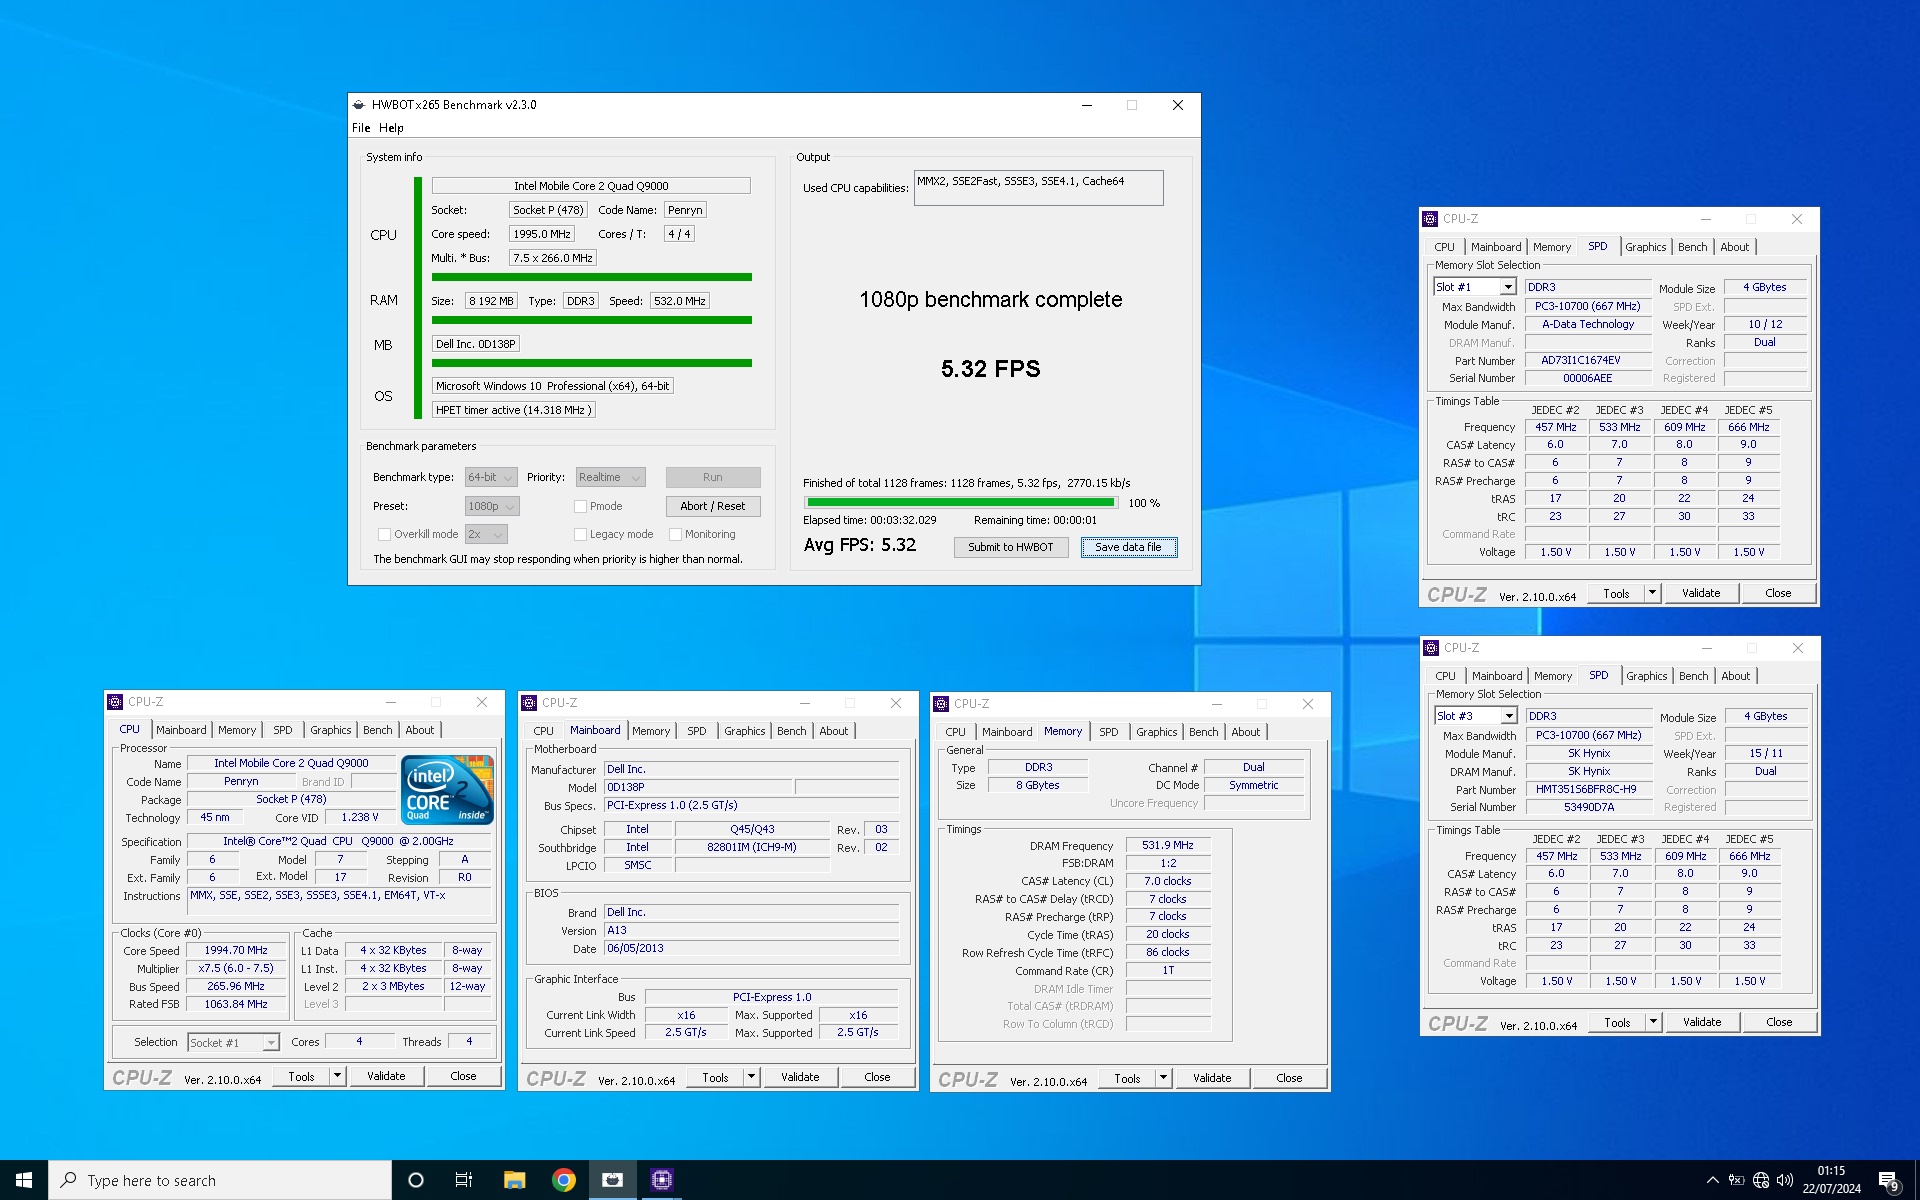Toggle the Overkill mode checkbox
This screenshot has width=1920, height=1200.
384,535
